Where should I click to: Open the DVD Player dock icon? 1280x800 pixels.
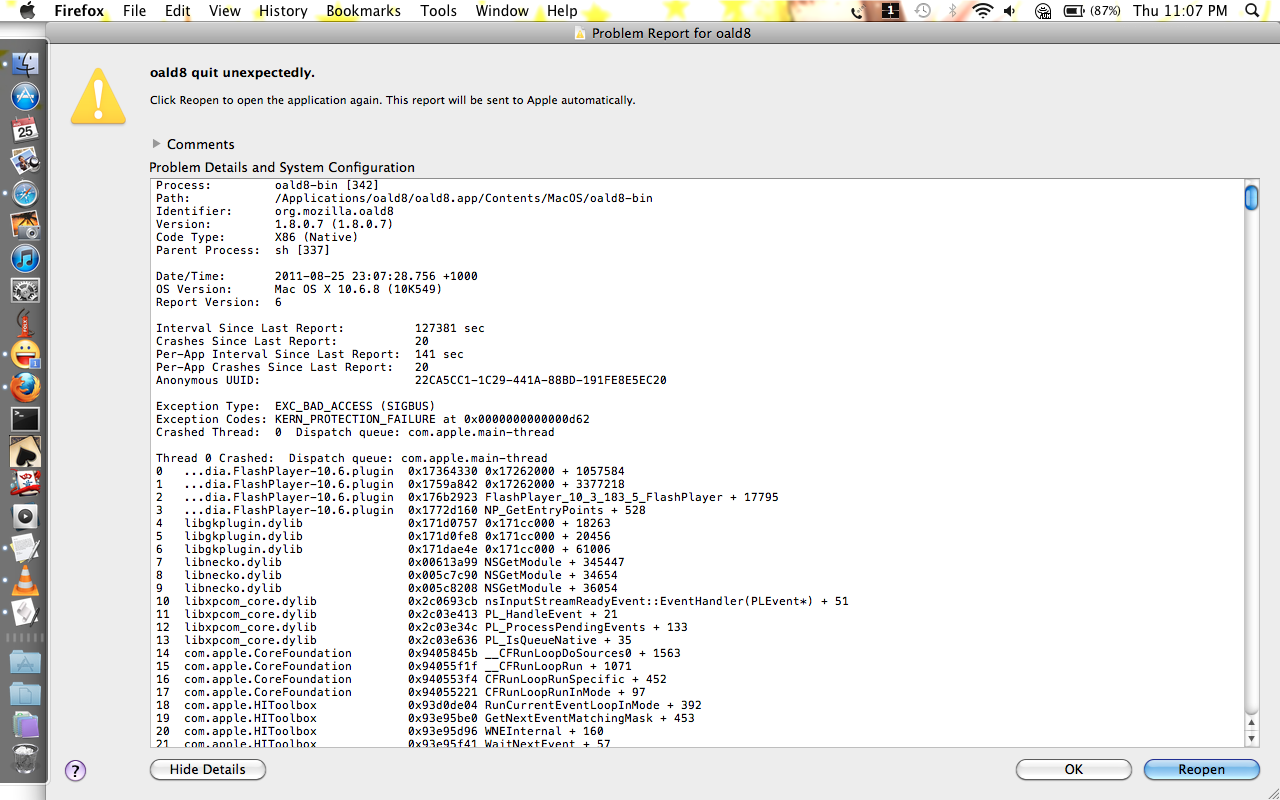(25, 516)
